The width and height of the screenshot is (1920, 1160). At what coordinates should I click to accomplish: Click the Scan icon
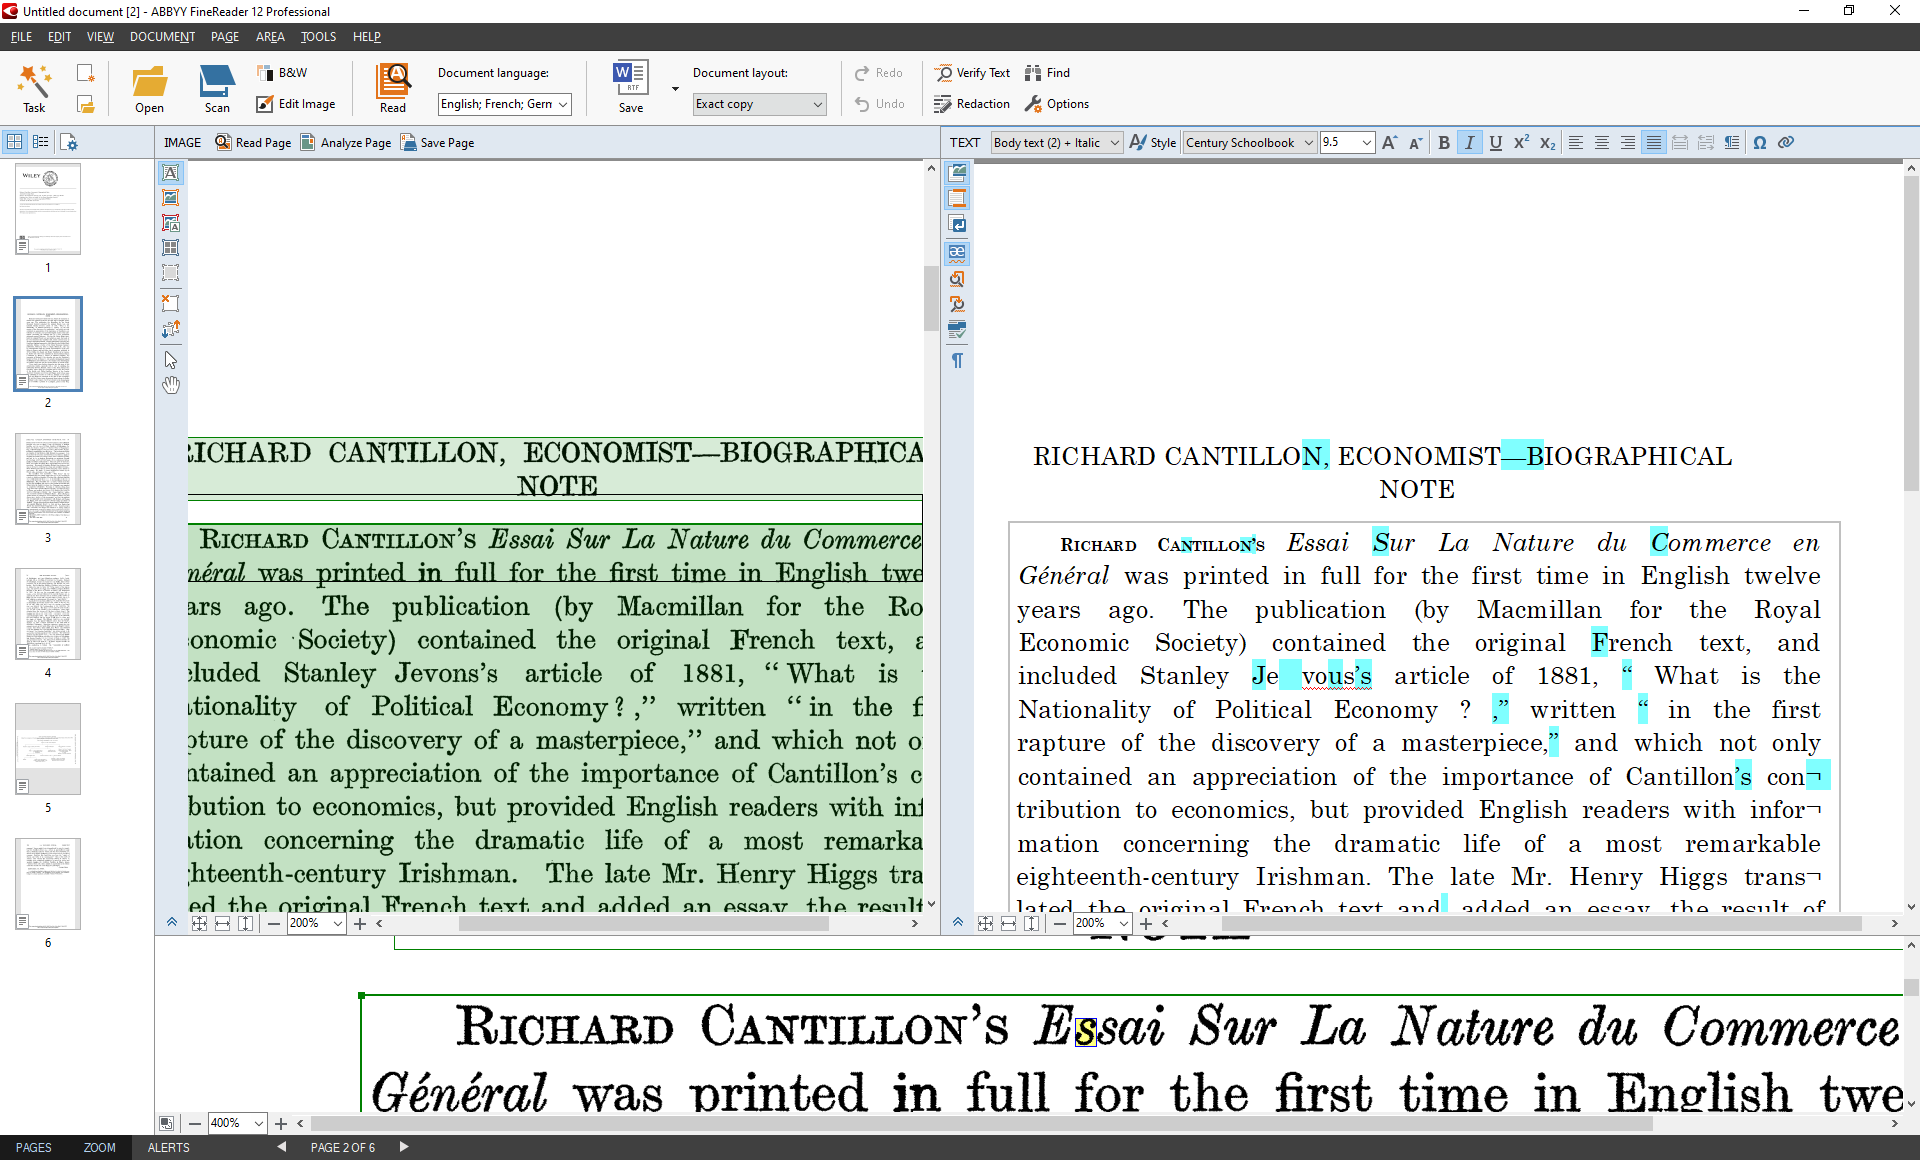217,88
